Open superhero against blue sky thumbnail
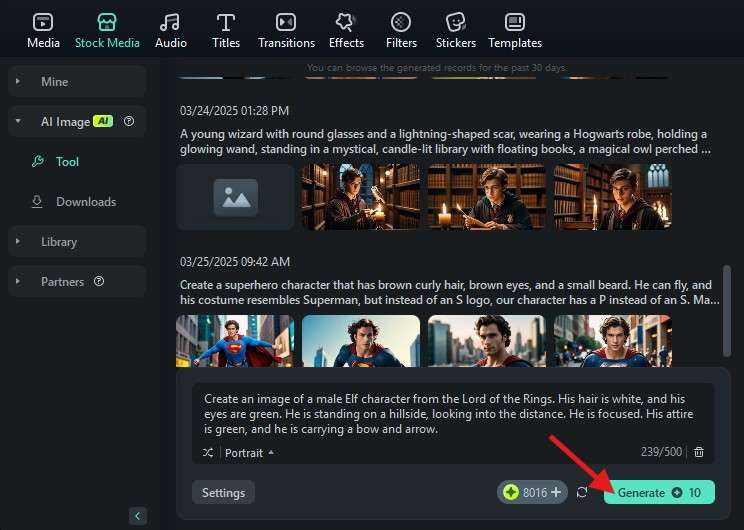 click(361, 341)
